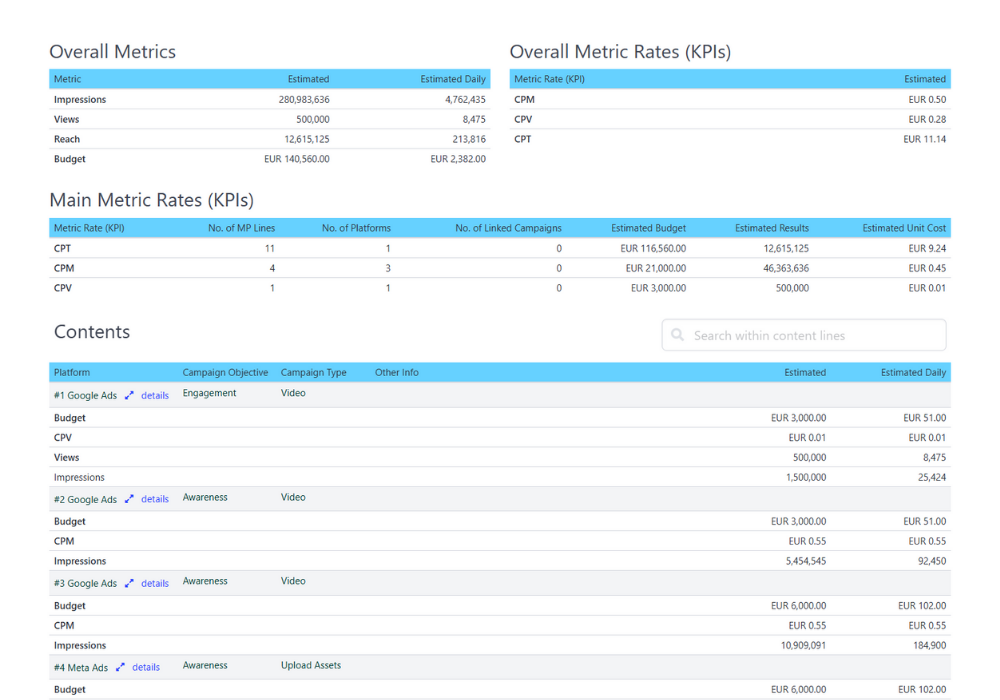Screen dimensions: 1000x700
Task: Click the Campaign Type column header
Action: [x=314, y=372]
